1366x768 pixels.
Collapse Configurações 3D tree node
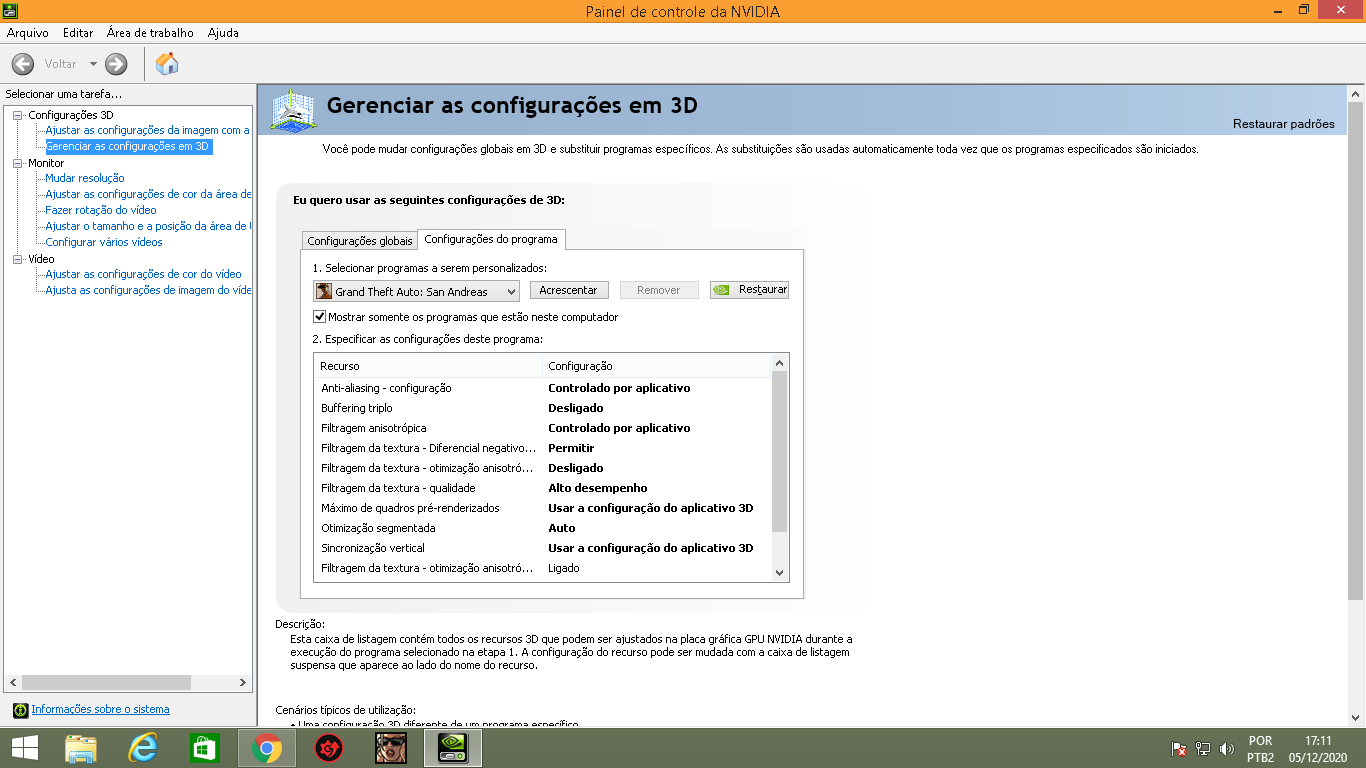17,115
